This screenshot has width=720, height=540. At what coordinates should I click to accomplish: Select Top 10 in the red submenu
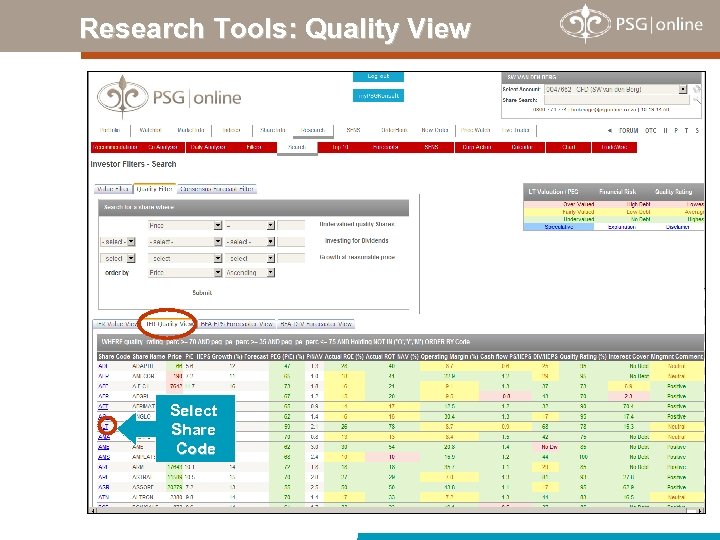(x=340, y=147)
